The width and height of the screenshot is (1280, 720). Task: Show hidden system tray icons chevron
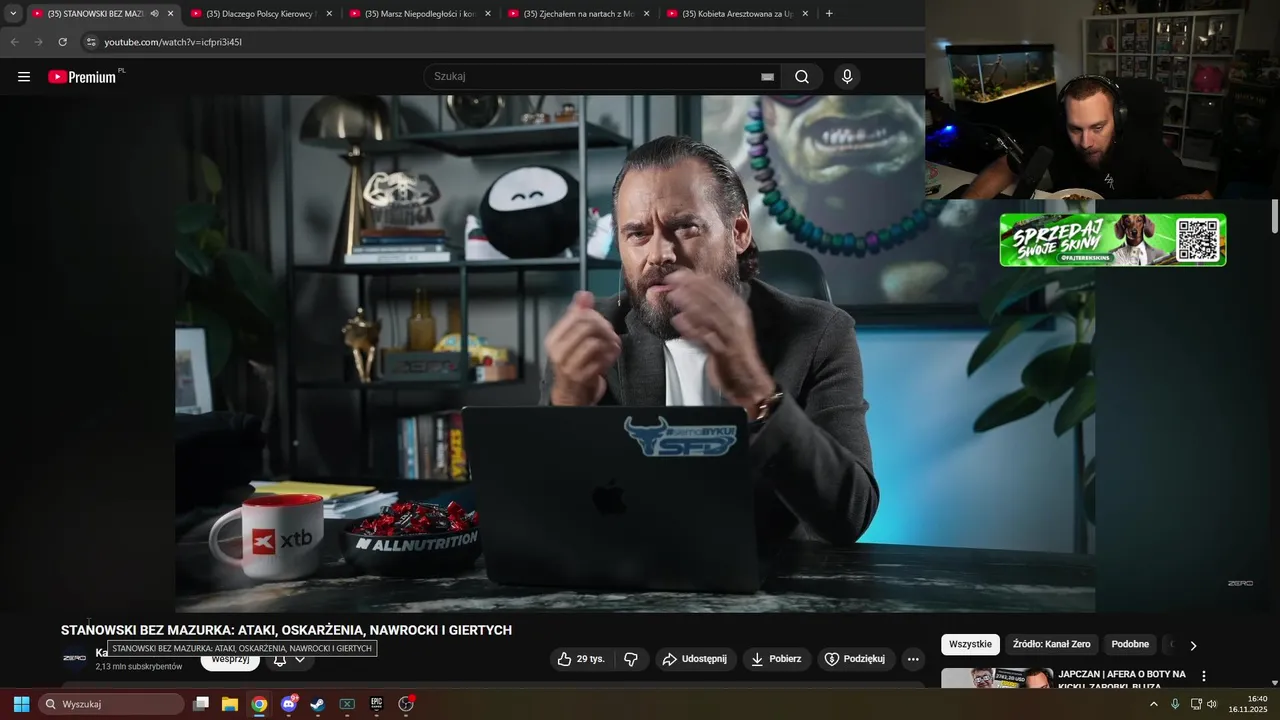[x=1153, y=704]
